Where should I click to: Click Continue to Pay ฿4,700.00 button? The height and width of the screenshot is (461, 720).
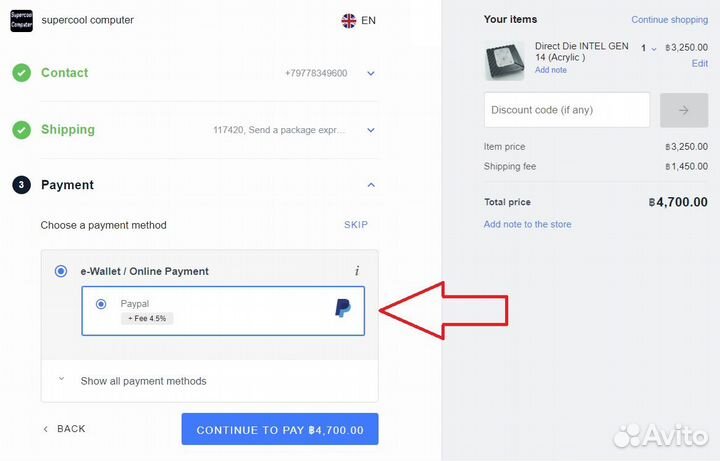pyautogui.click(x=280, y=430)
